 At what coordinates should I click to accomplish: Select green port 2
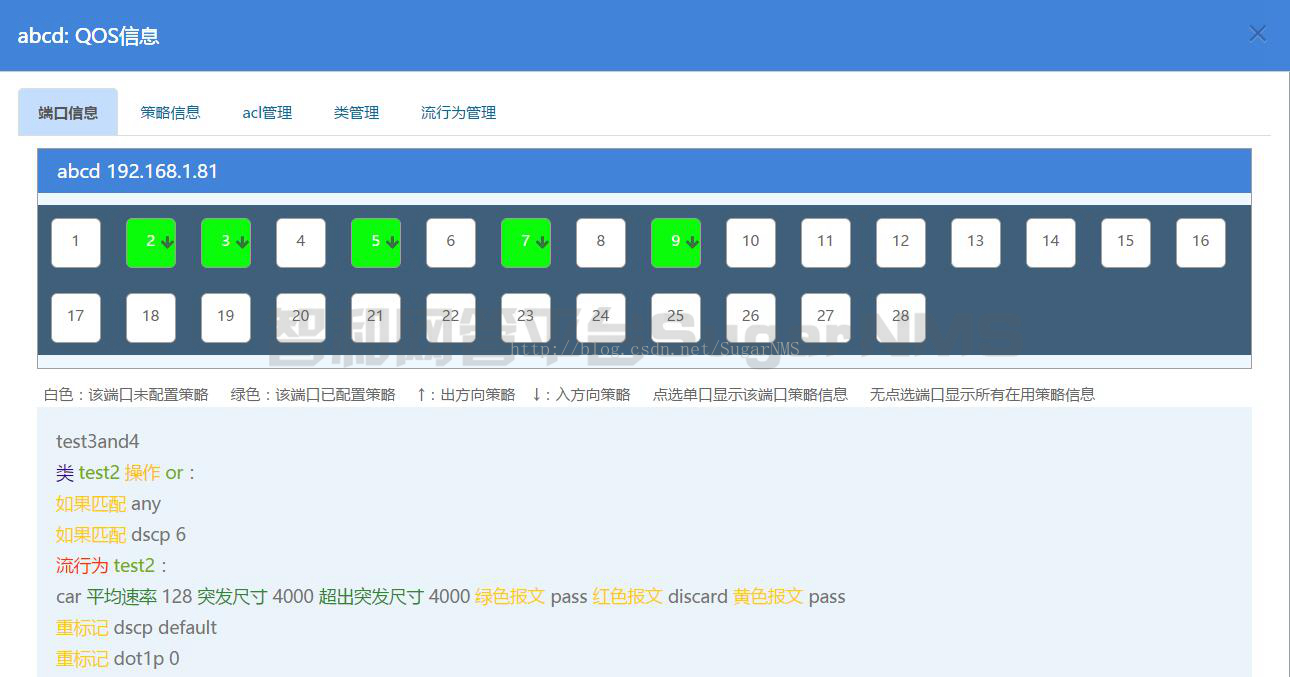pos(151,243)
